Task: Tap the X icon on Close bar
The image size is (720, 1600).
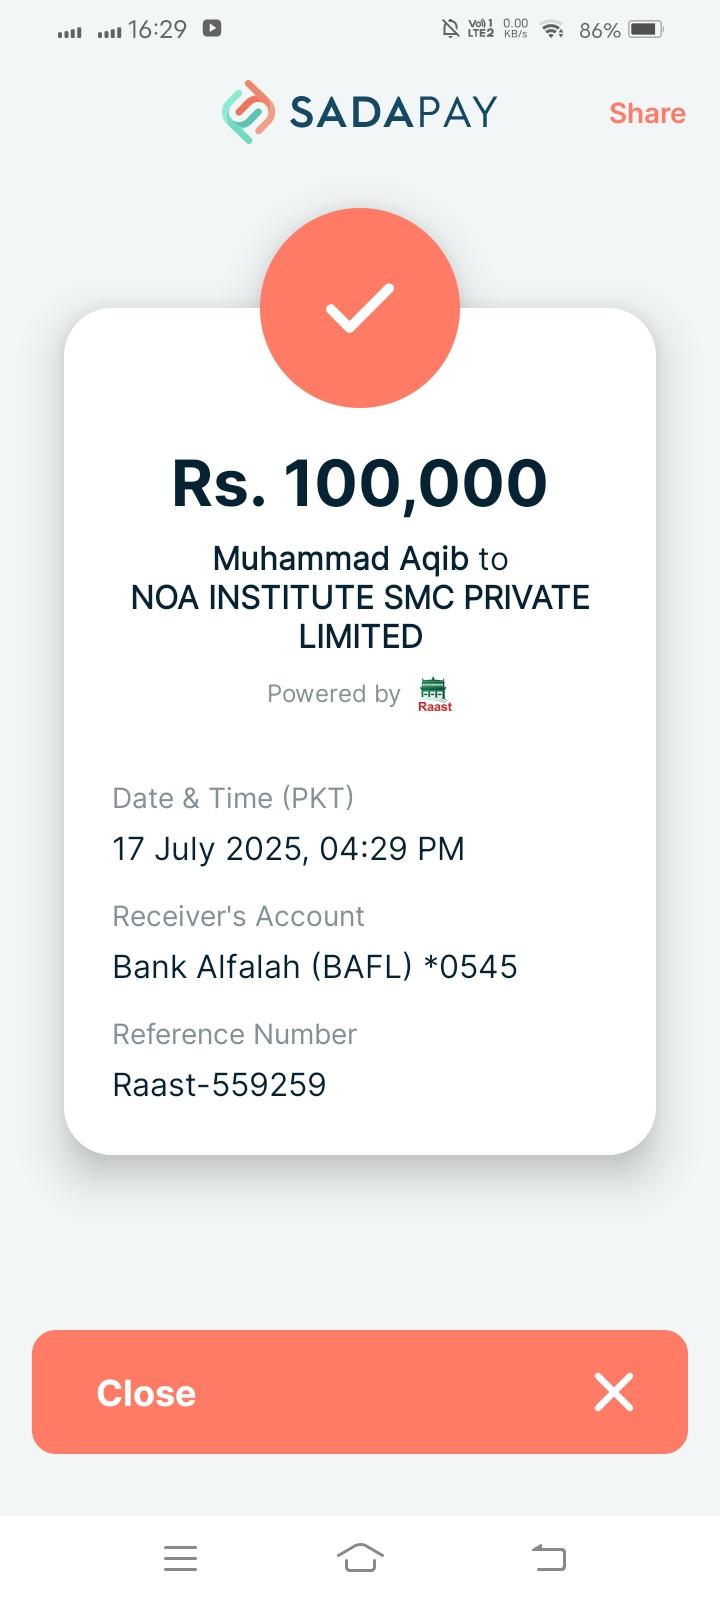Action: coord(613,1392)
